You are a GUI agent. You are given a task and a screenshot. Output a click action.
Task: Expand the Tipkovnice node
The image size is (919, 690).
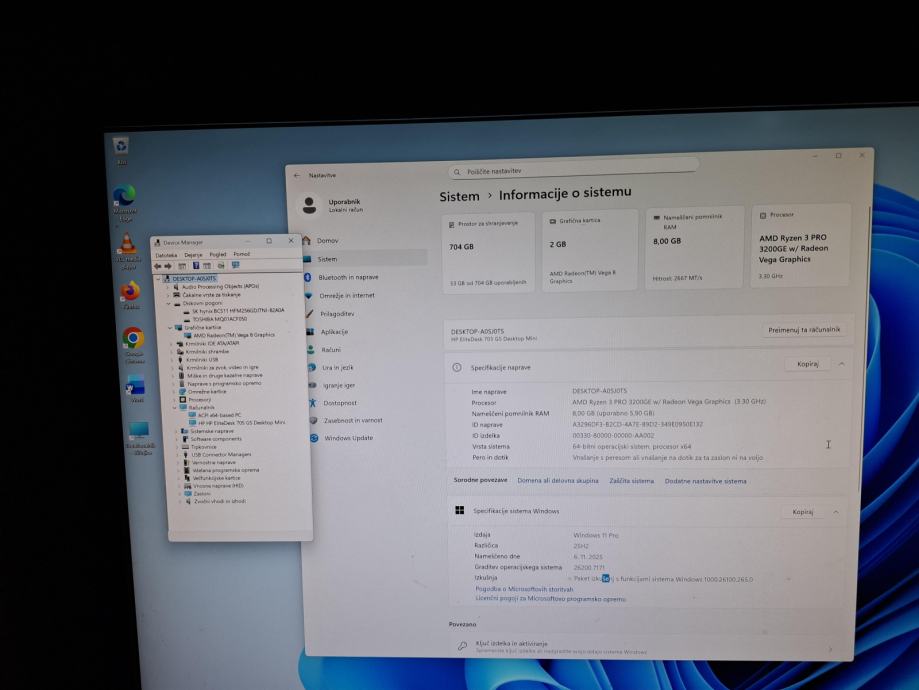pos(177,447)
